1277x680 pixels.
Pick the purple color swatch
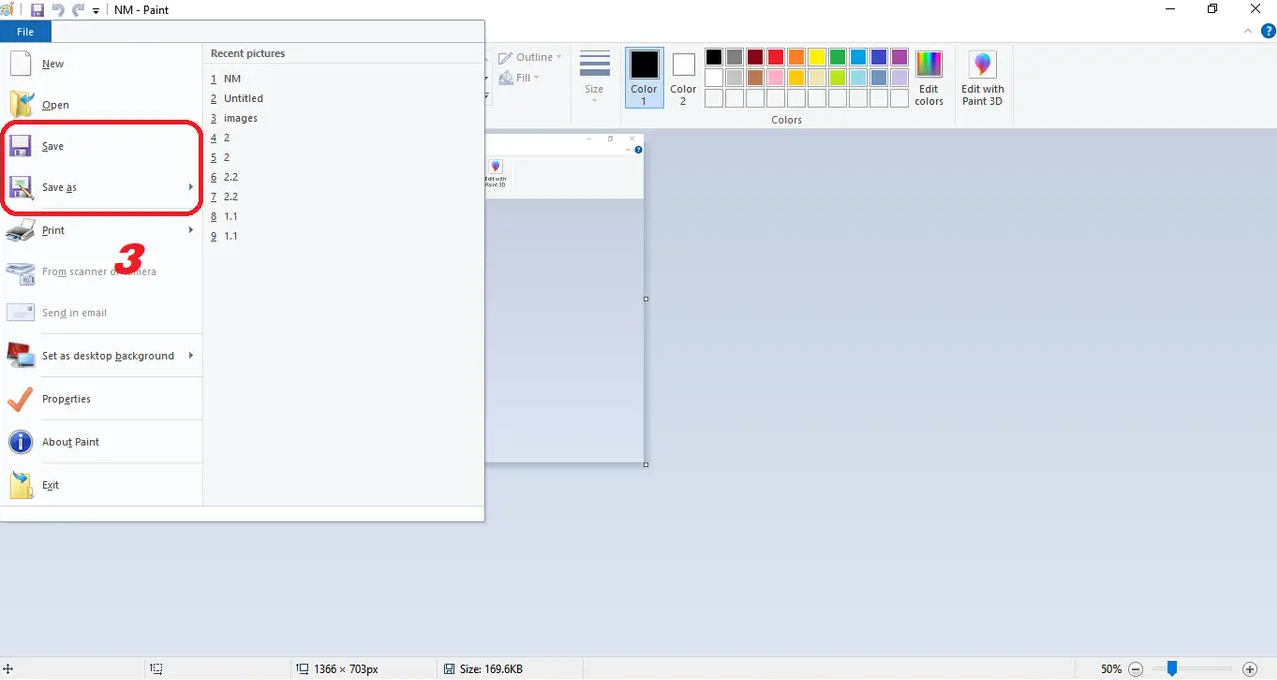coord(899,57)
